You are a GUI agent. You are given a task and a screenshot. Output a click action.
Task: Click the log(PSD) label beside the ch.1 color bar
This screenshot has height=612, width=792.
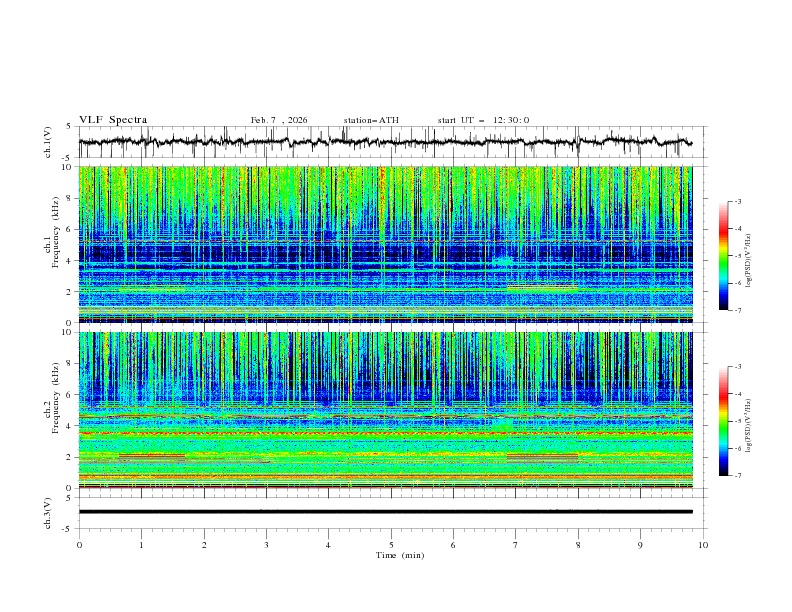pyautogui.click(x=749, y=261)
